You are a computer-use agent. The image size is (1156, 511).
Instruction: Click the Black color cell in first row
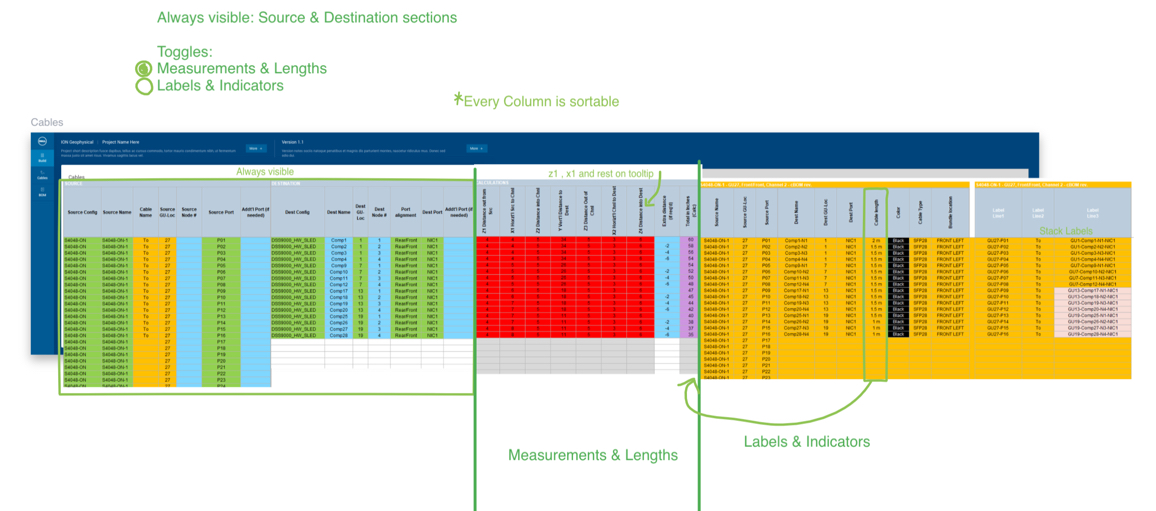(x=898, y=241)
